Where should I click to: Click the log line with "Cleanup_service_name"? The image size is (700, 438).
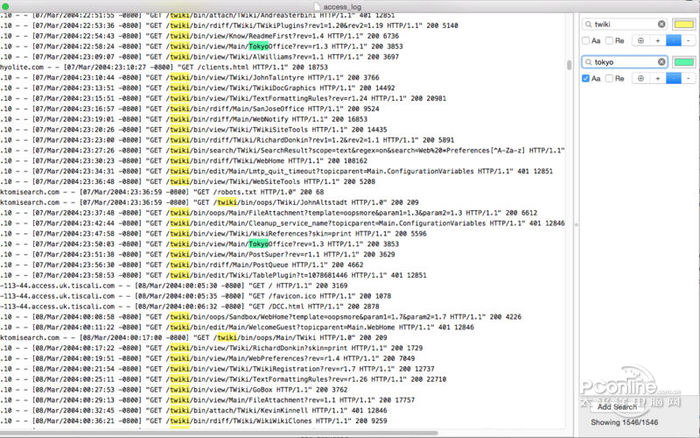[282, 223]
